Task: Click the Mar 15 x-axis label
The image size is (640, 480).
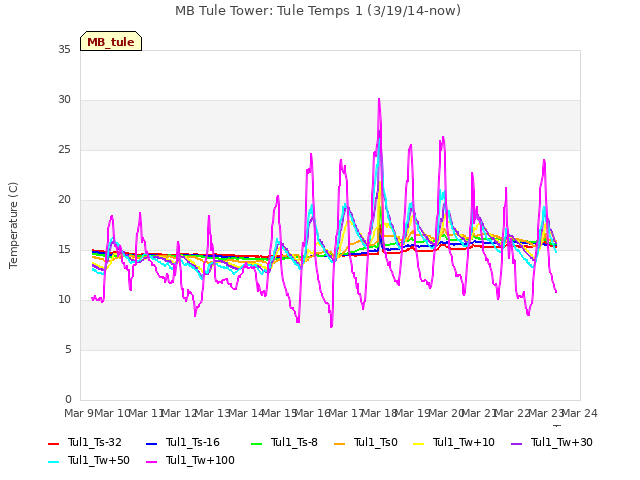Action: click(x=279, y=413)
